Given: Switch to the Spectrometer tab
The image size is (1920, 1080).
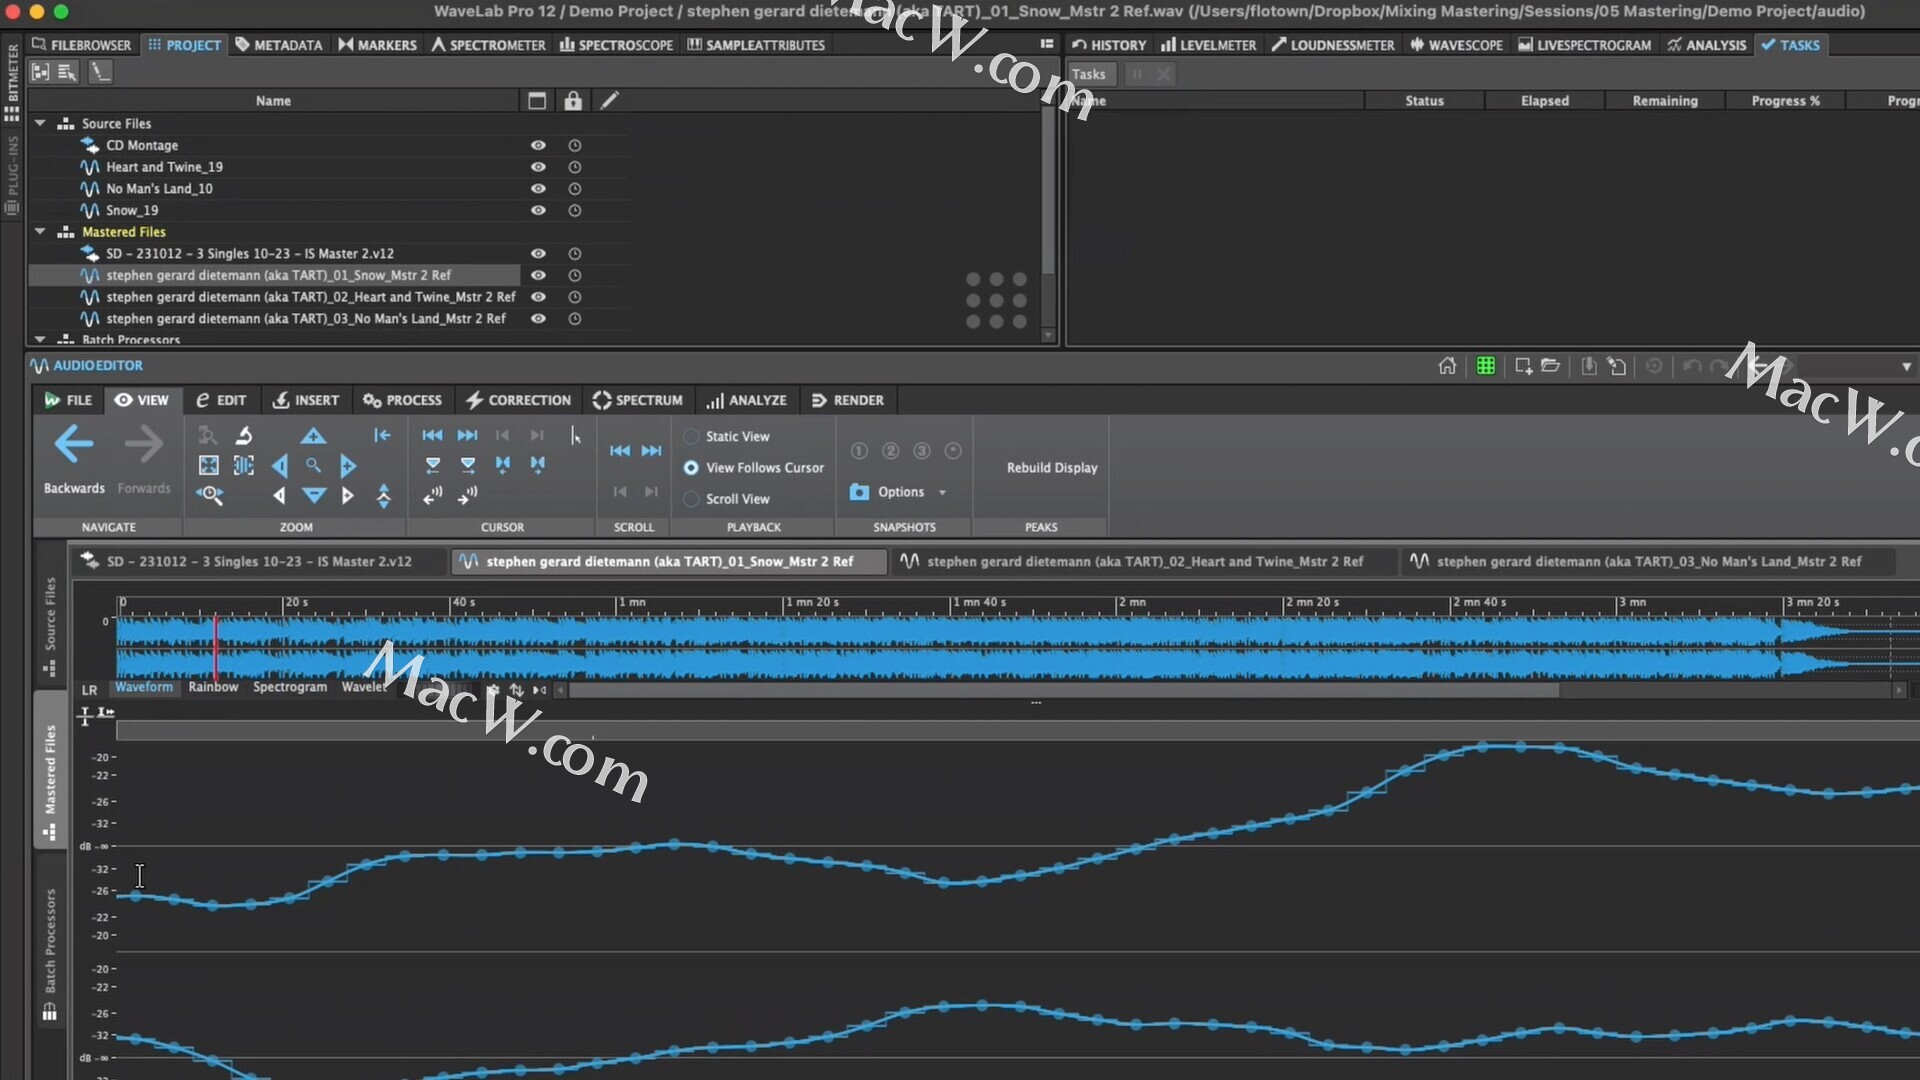Looking at the screenshot, I should coord(489,45).
